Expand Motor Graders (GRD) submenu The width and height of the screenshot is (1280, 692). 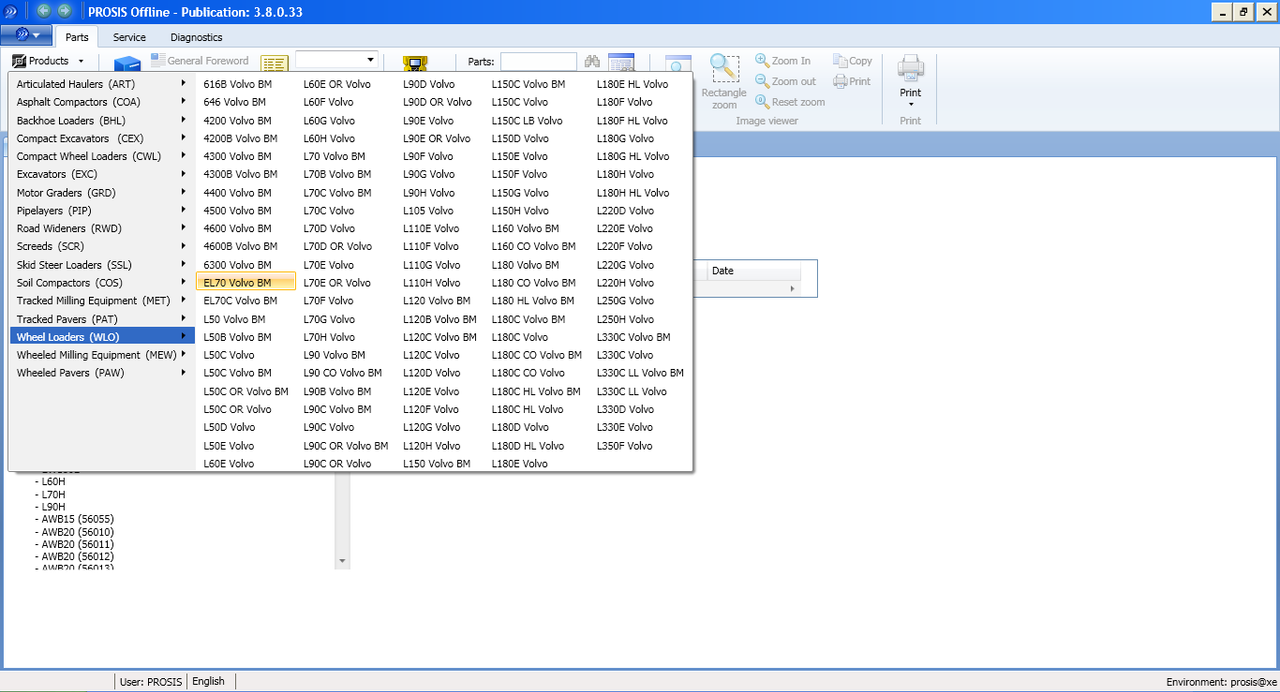click(x=184, y=192)
